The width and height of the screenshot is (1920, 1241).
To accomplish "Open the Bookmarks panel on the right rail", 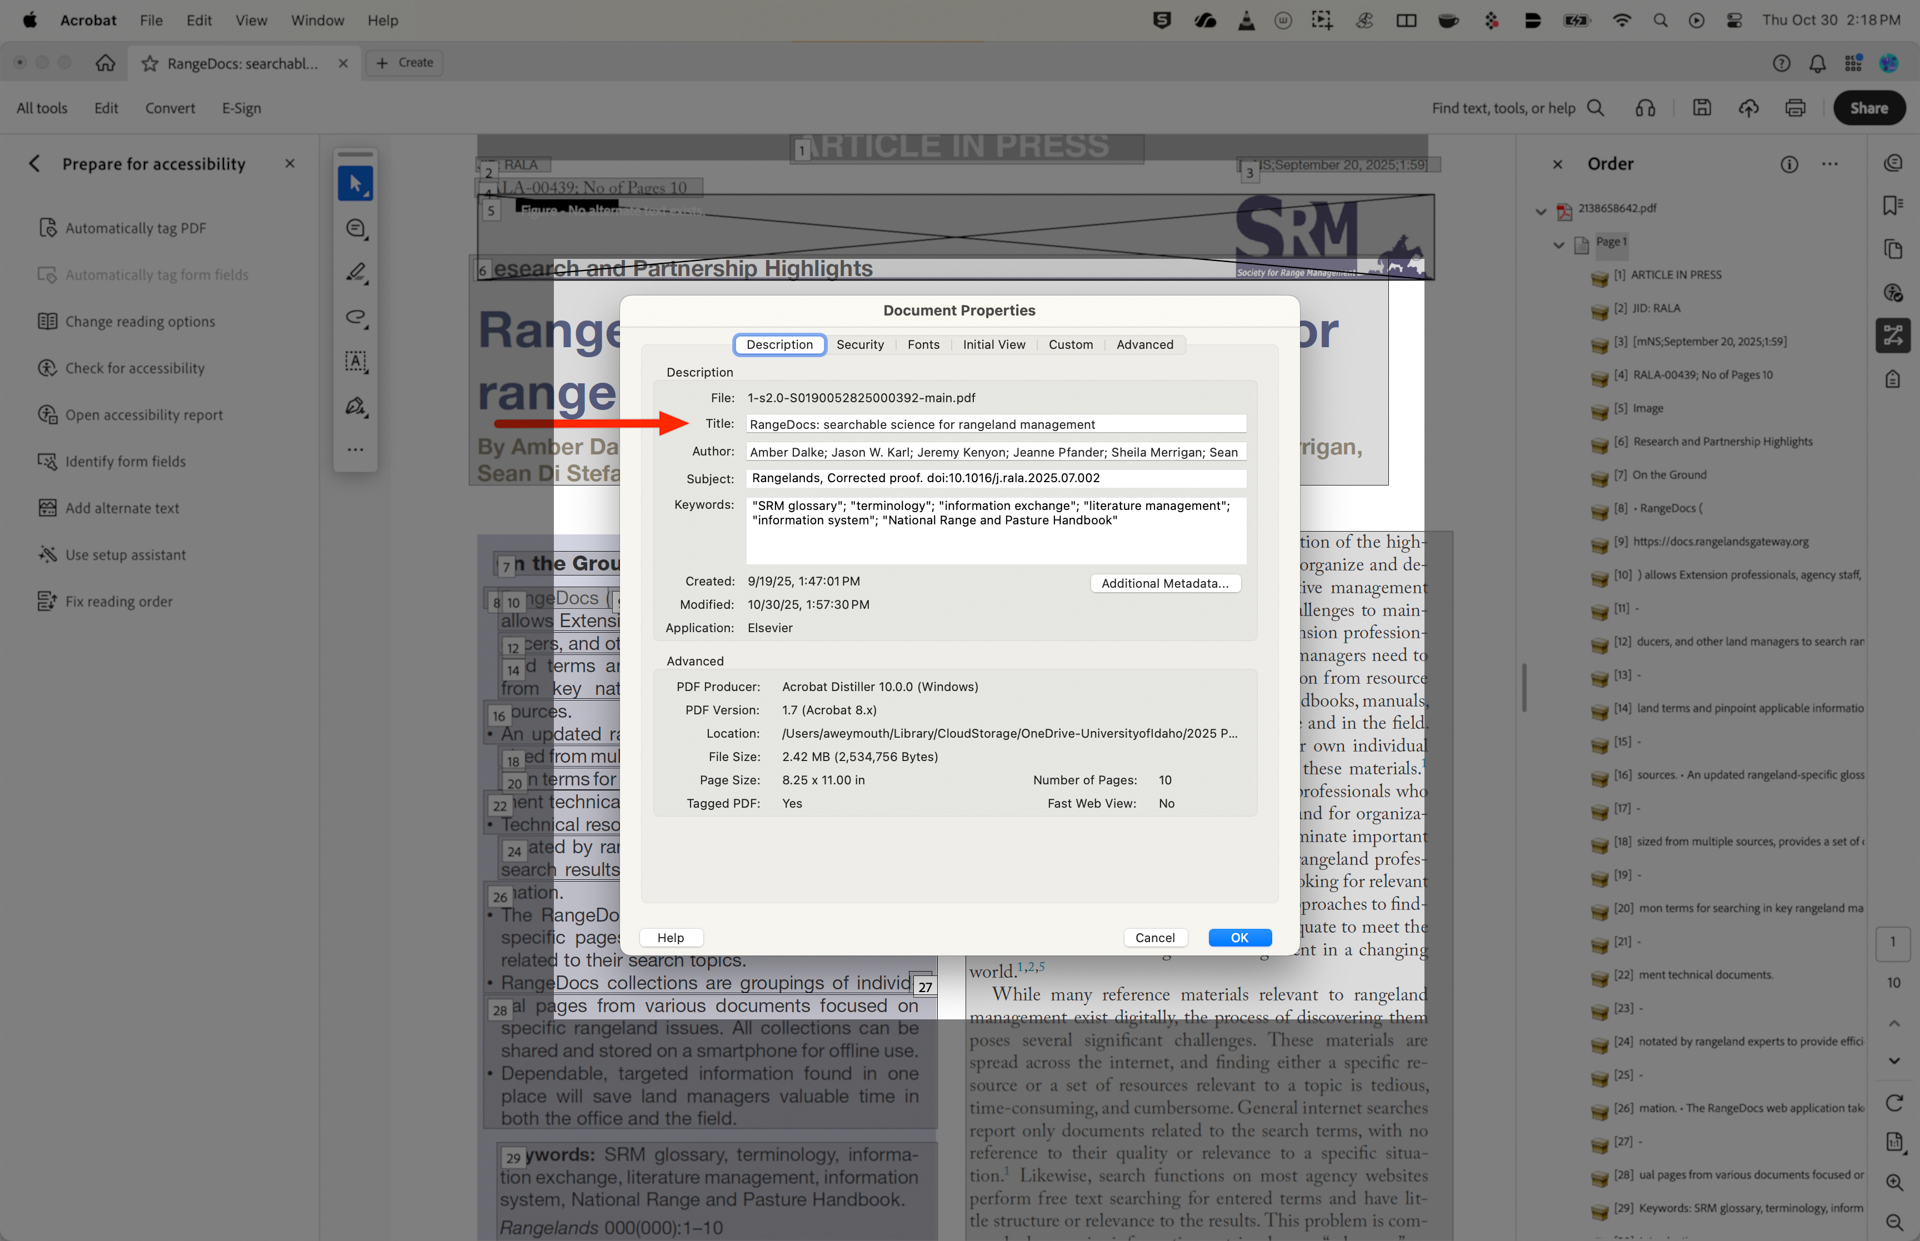I will coord(1893,204).
